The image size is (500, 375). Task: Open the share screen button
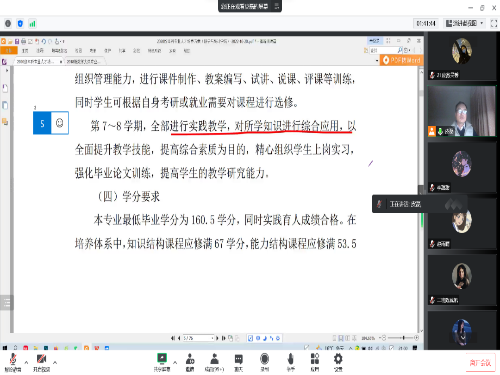[x=162, y=362]
